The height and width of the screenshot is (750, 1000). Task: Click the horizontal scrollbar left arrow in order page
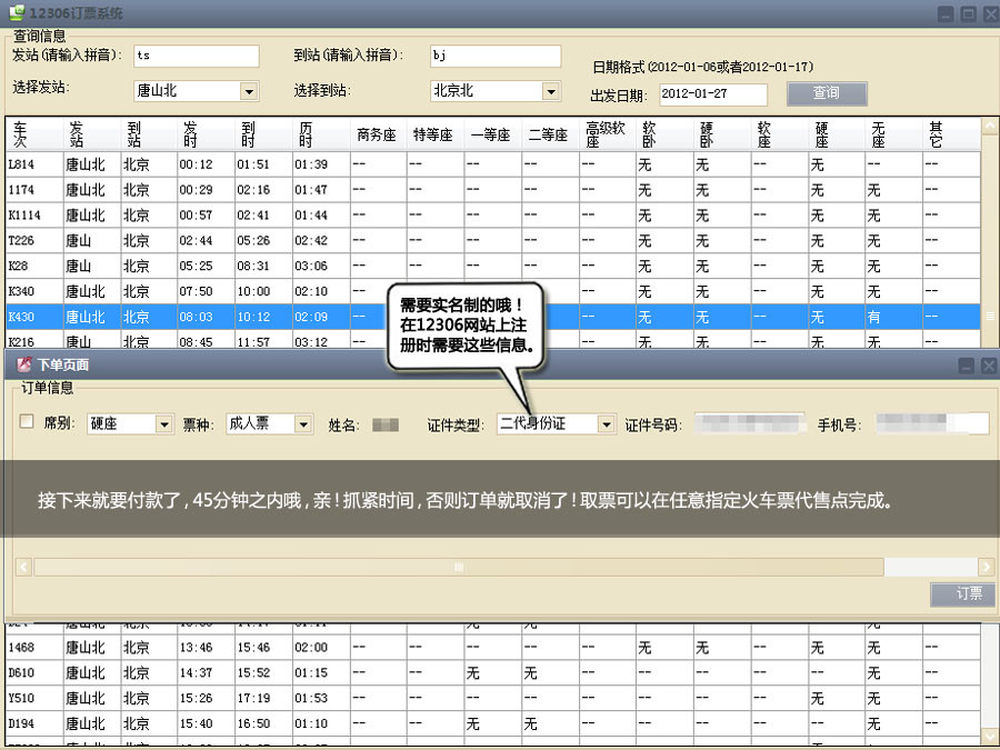[24, 567]
